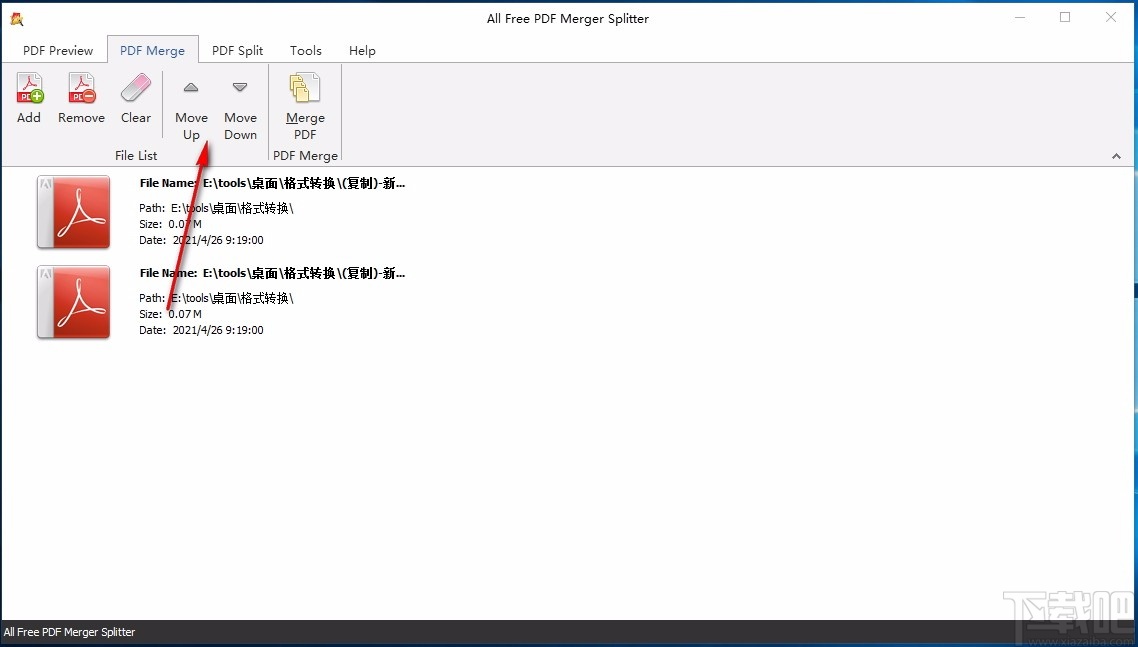Open the PDF Preview tab

[x=57, y=50]
